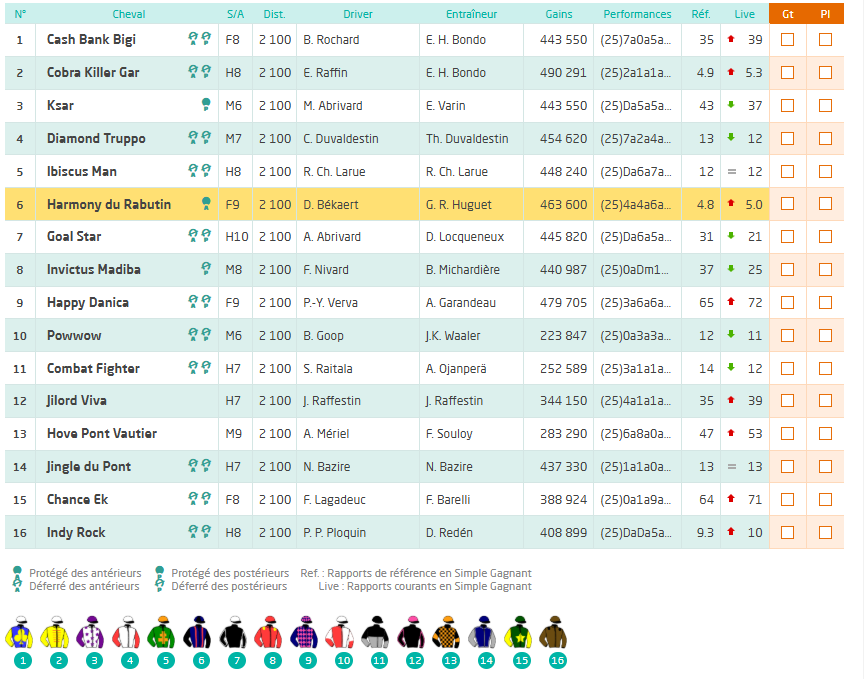Toggle the Pl checkbox in Powwow's row
864x679 pixels.
(825, 336)
